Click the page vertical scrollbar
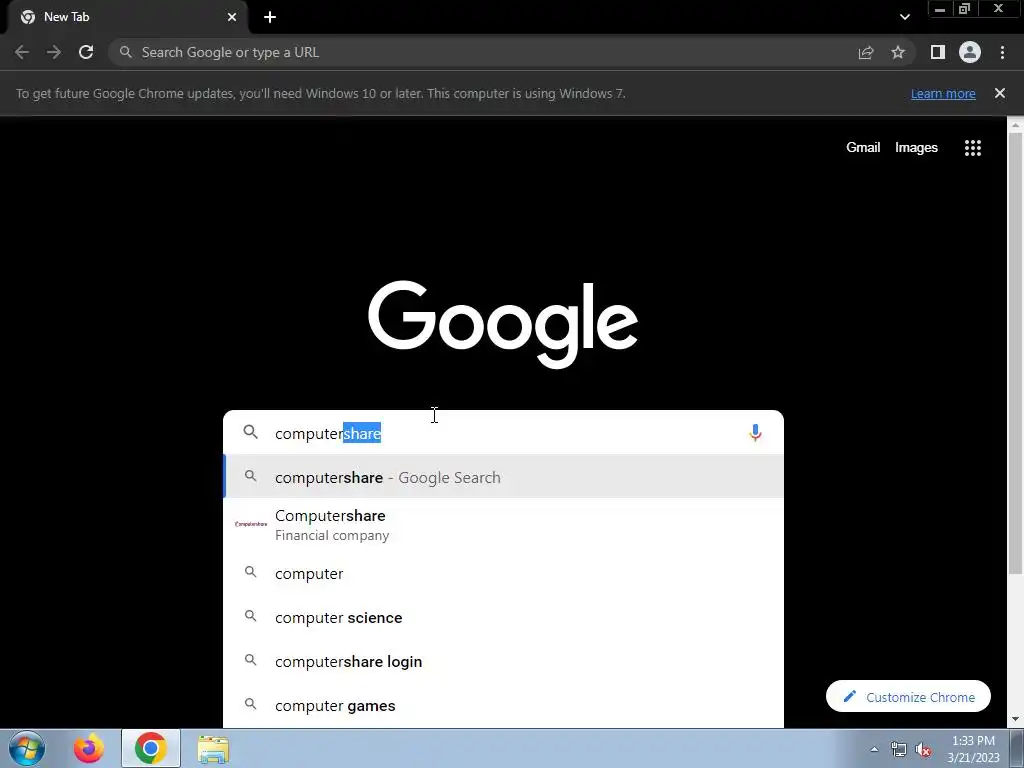This screenshot has width=1024, height=768. [x=1015, y=353]
